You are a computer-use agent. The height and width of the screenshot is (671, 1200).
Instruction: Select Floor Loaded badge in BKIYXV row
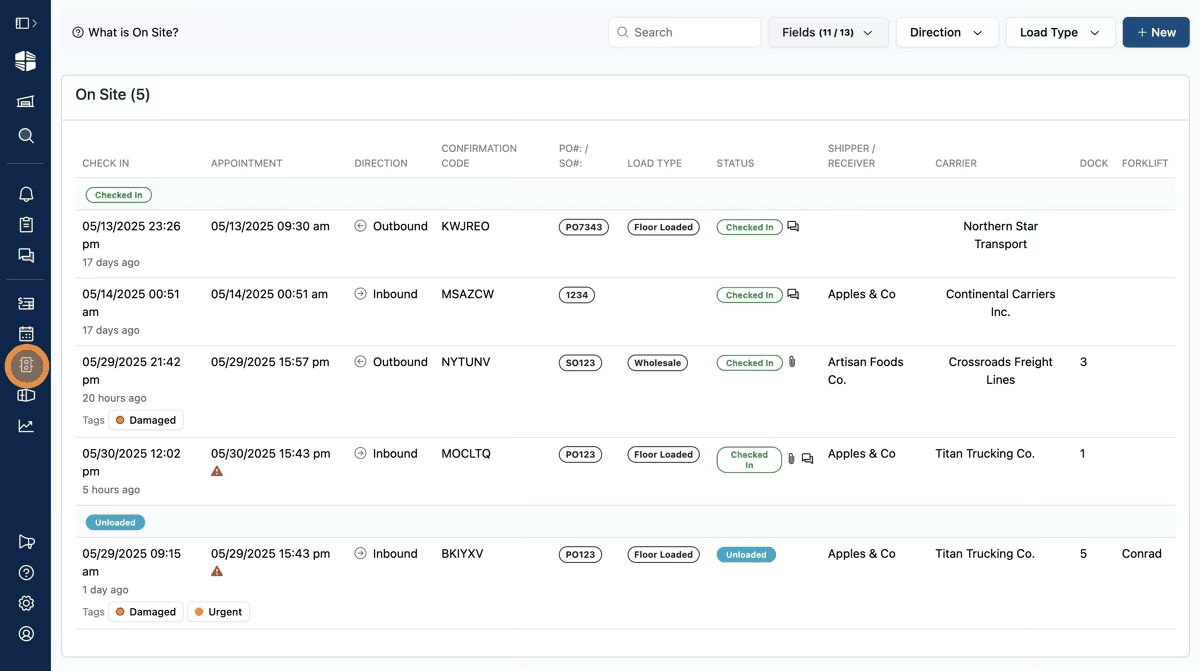(x=663, y=554)
